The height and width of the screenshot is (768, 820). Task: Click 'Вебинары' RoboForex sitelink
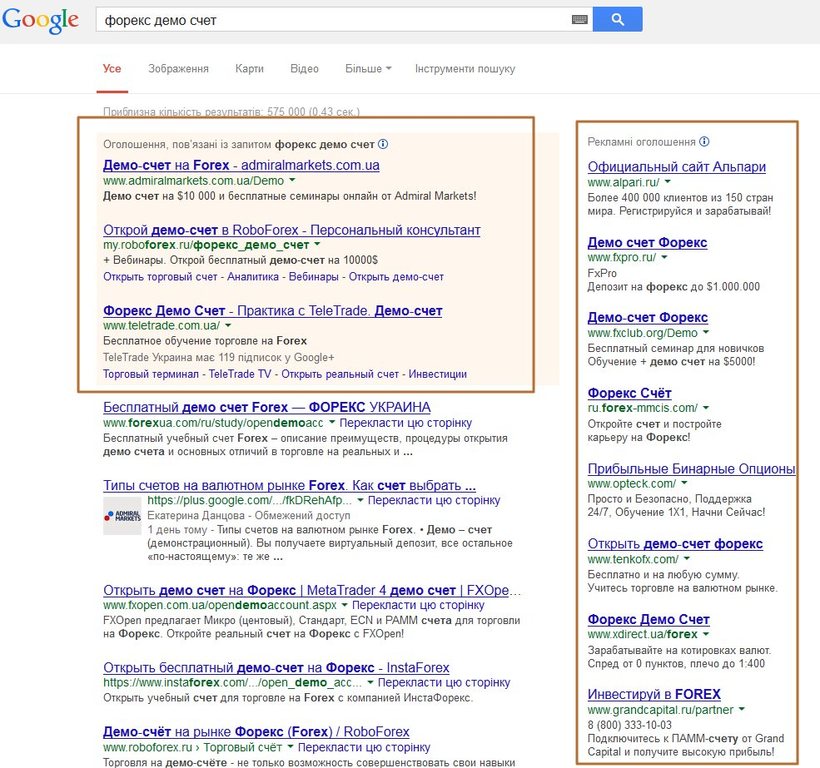[314, 277]
